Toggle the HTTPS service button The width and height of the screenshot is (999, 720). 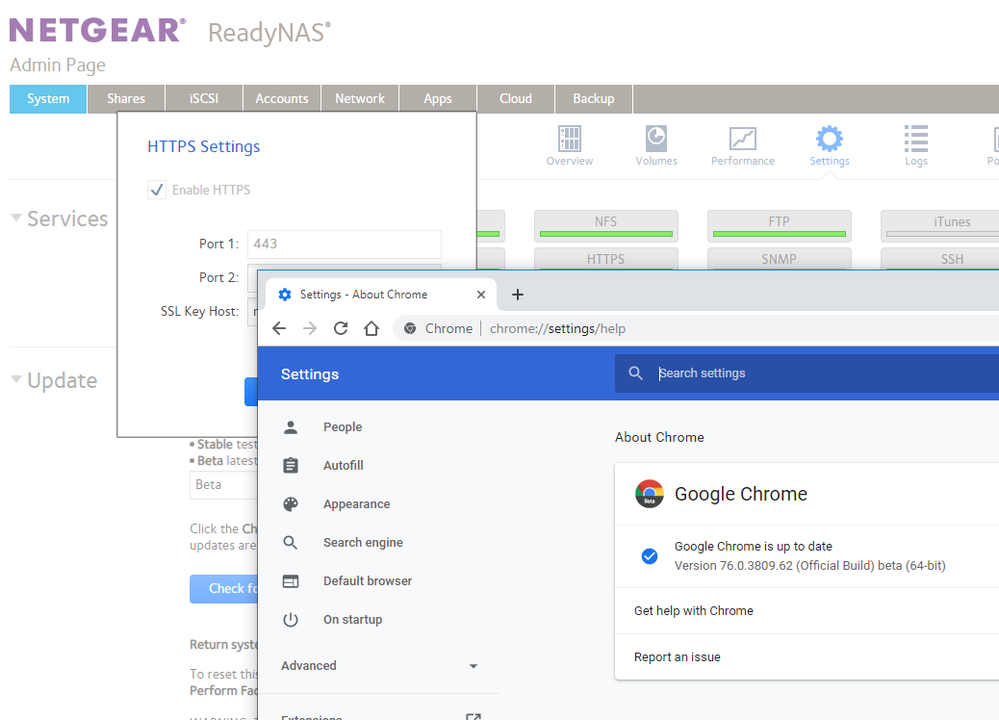pyautogui.click(x=606, y=259)
